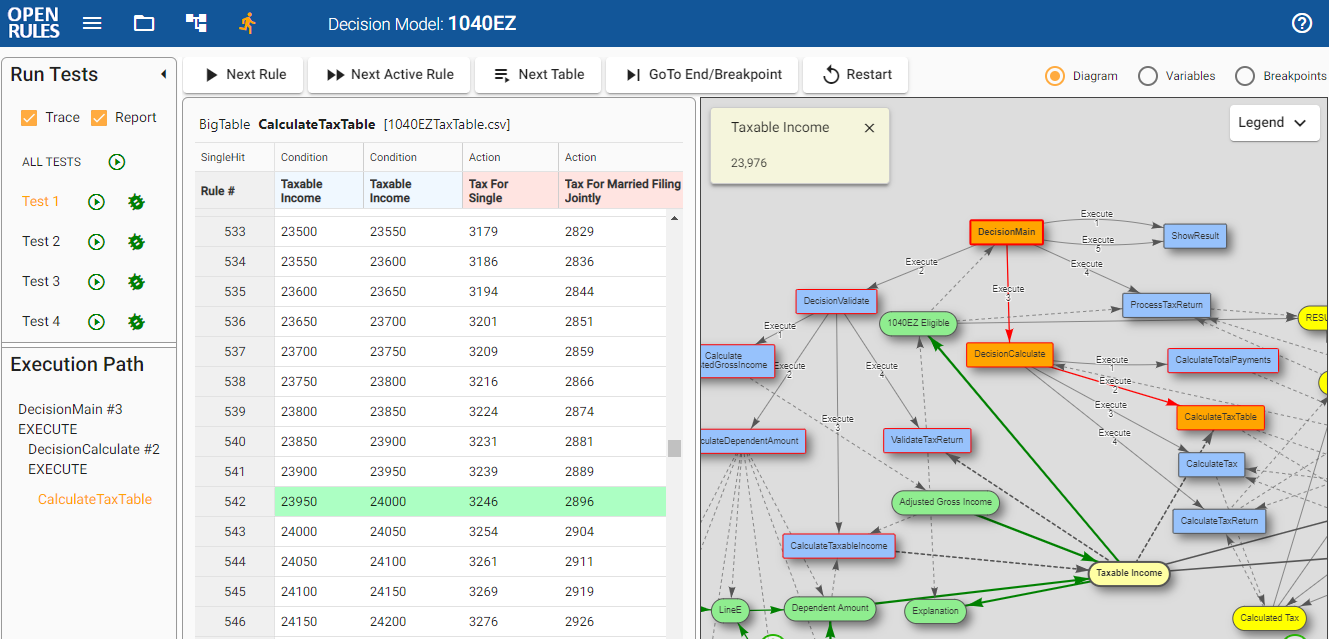Open the hamburger menu icon

click(x=92, y=22)
